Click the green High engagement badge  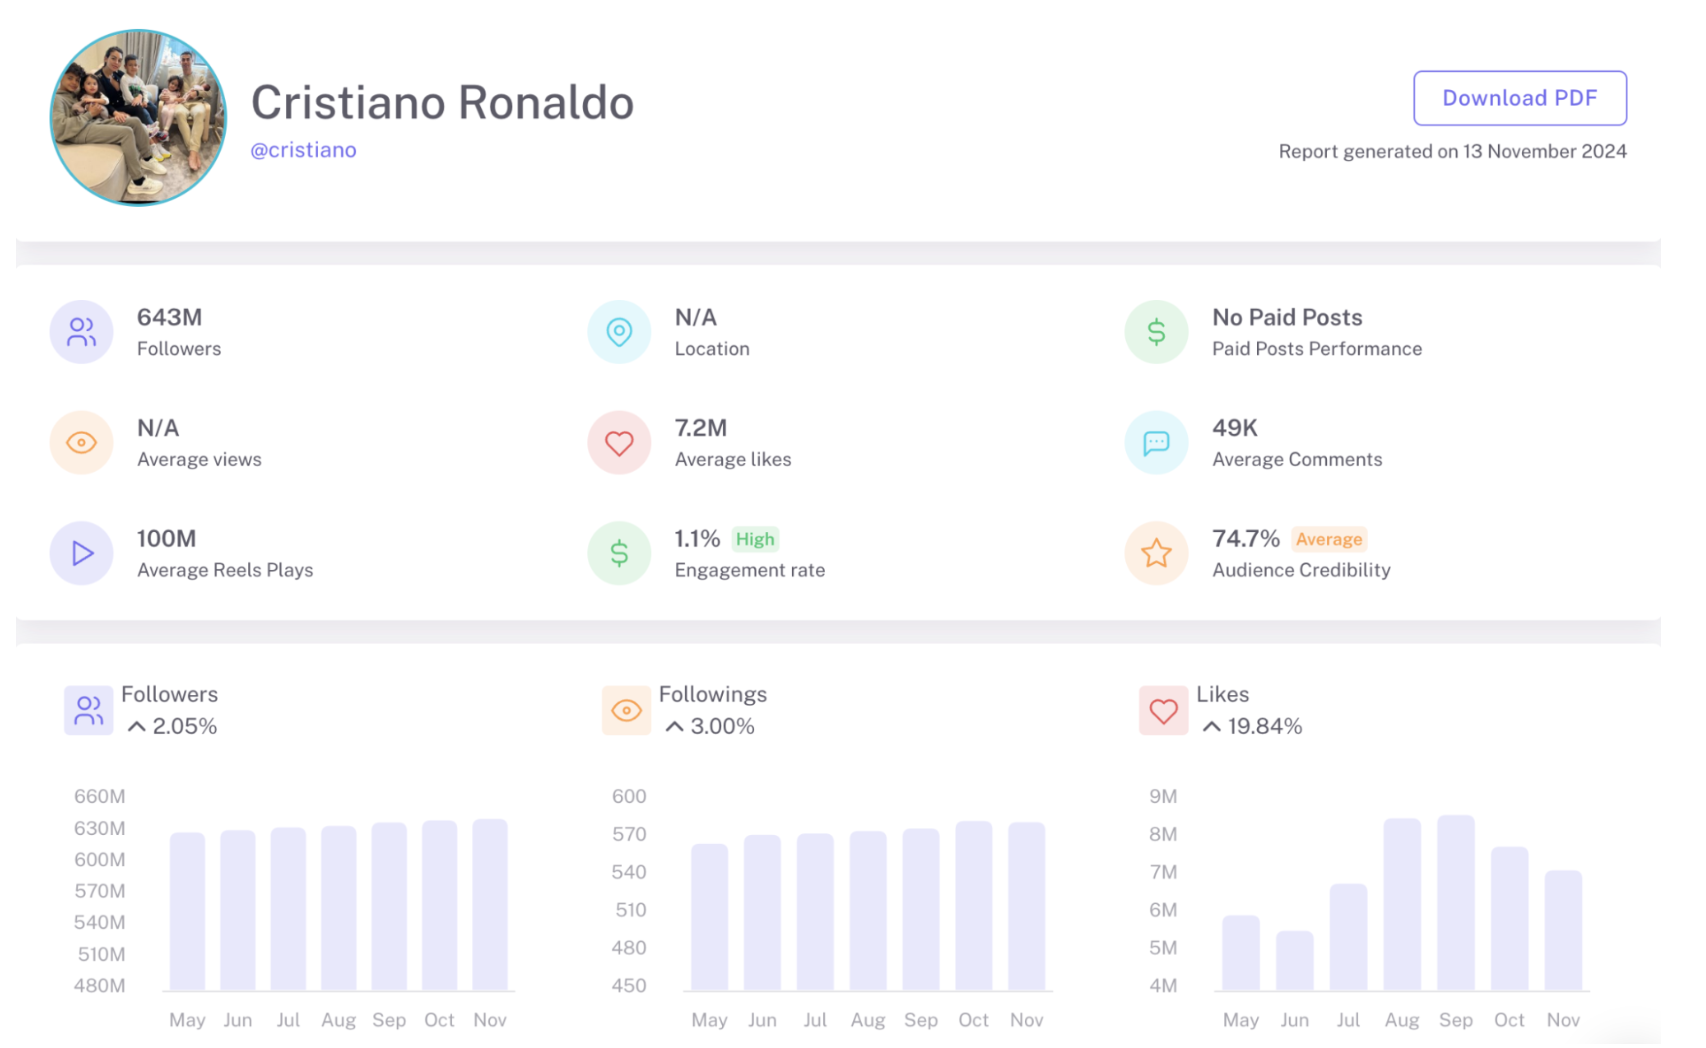click(x=755, y=539)
